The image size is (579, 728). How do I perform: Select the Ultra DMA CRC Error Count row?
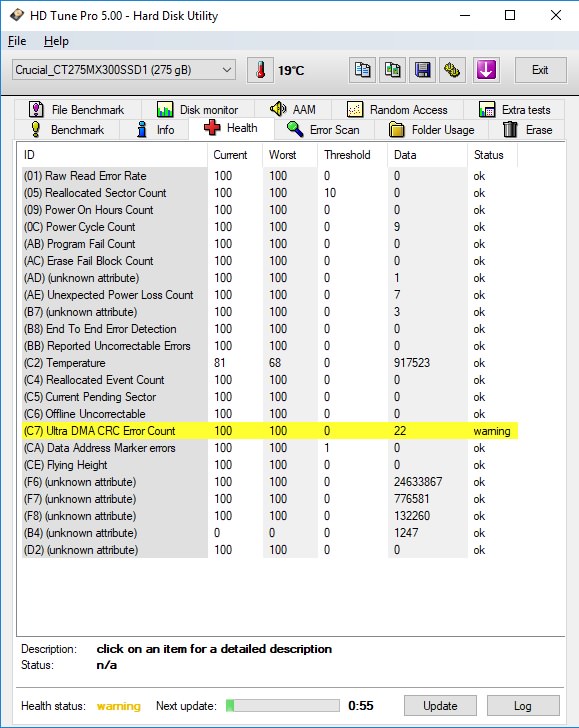270,431
